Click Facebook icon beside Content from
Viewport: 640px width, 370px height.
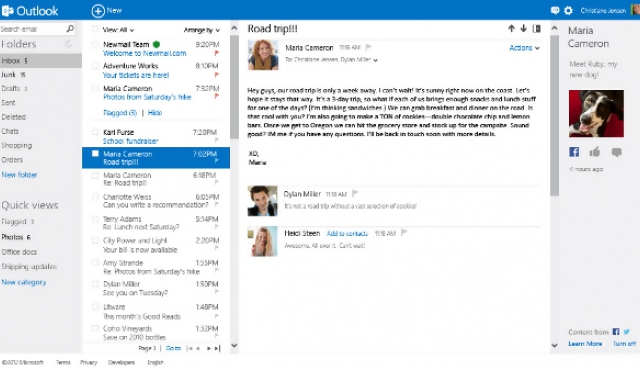click(616, 331)
